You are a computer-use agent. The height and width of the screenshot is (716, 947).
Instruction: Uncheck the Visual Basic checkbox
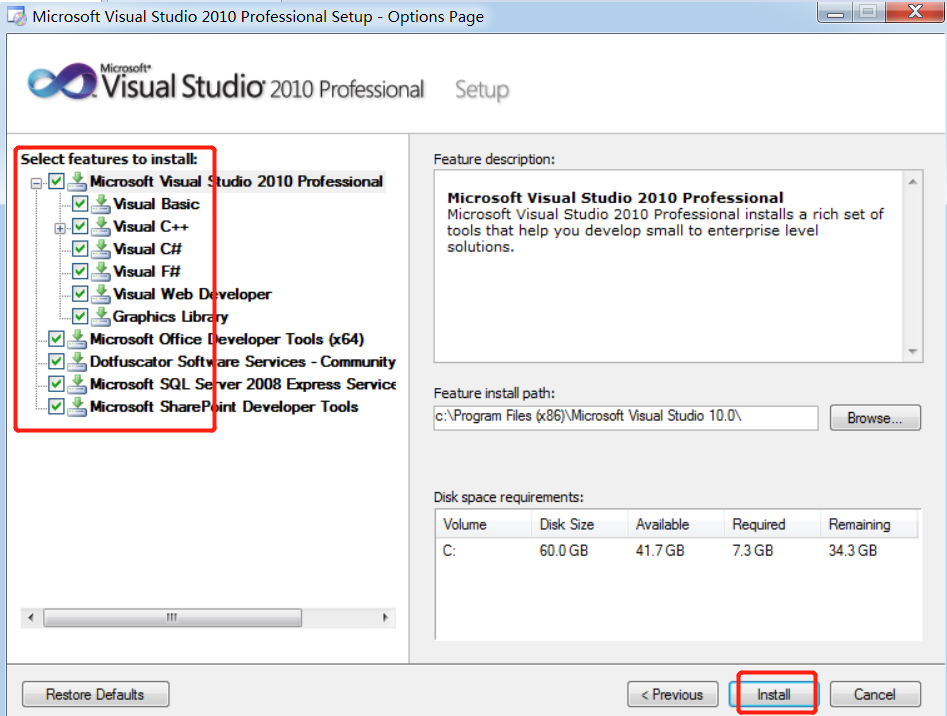coord(80,204)
